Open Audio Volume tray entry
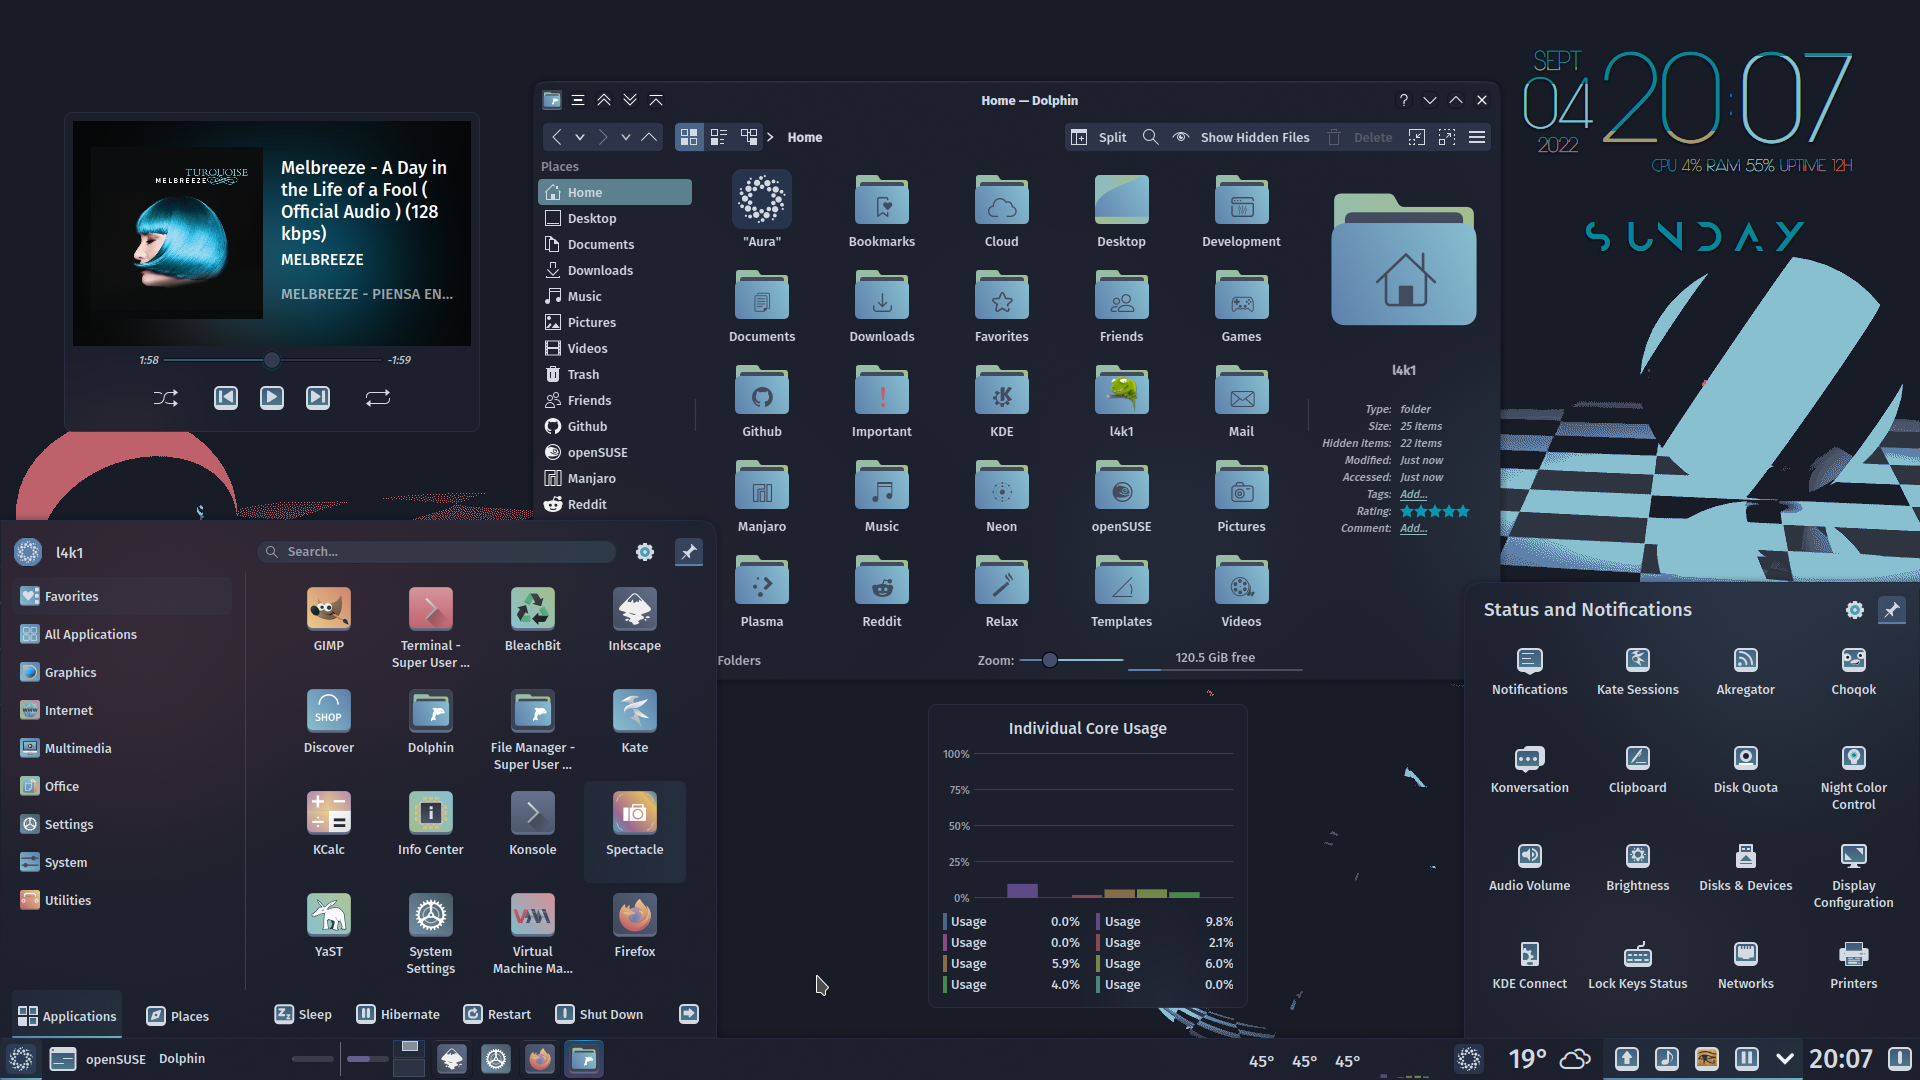Viewport: 1920px width, 1080px height. (x=1529, y=868)
